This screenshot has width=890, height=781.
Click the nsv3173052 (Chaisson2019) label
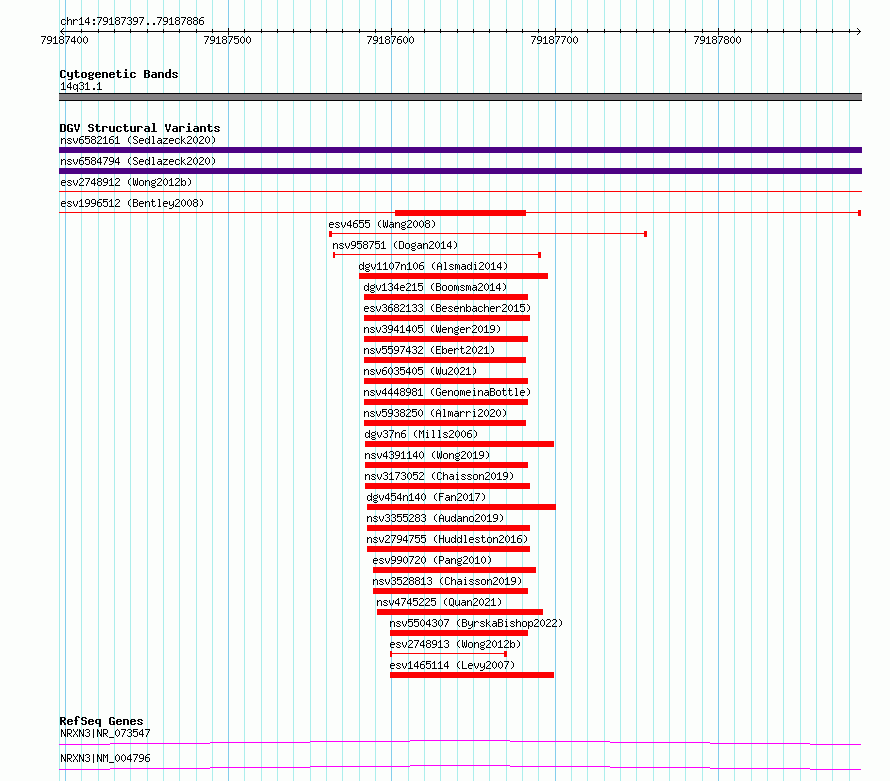pos(439,476)
